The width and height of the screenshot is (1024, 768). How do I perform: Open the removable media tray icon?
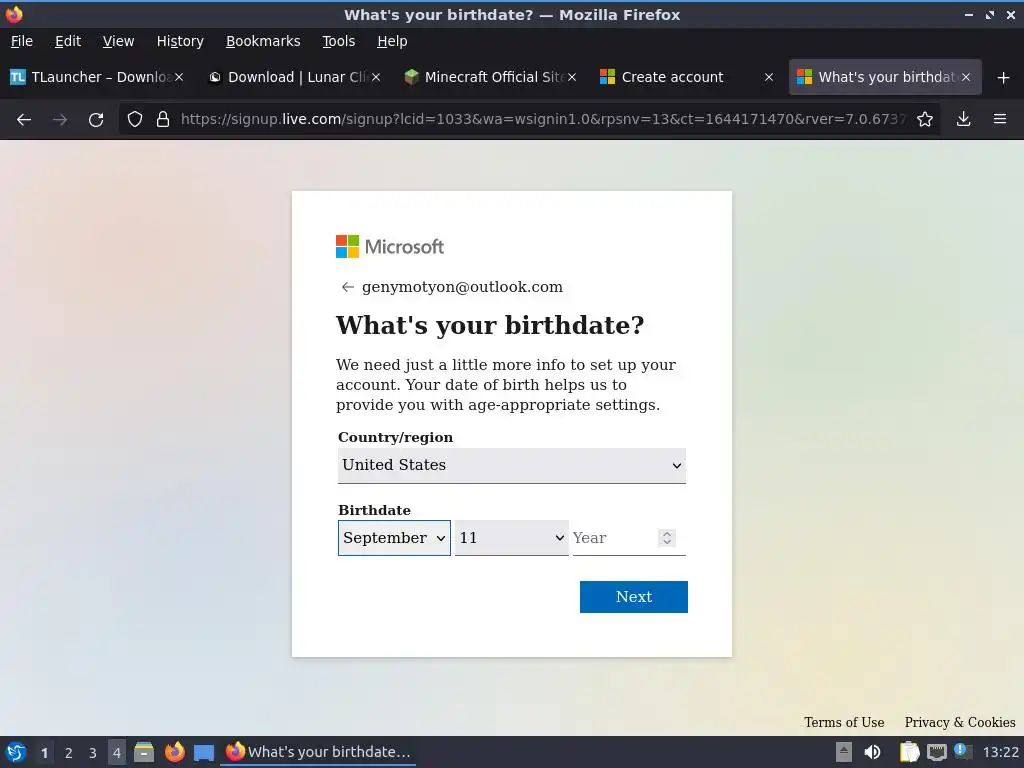pyautogui.click(x=844, y=752)
